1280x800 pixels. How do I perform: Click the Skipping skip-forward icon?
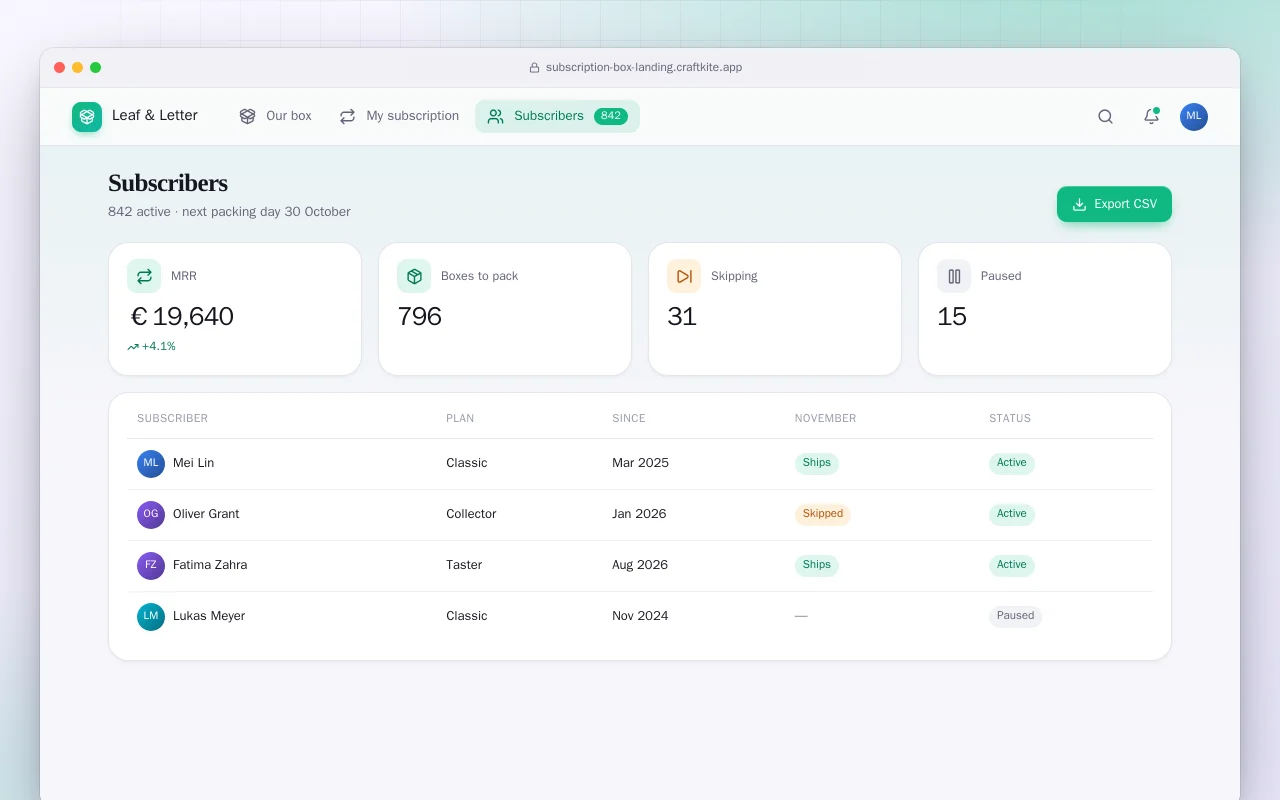684,276
